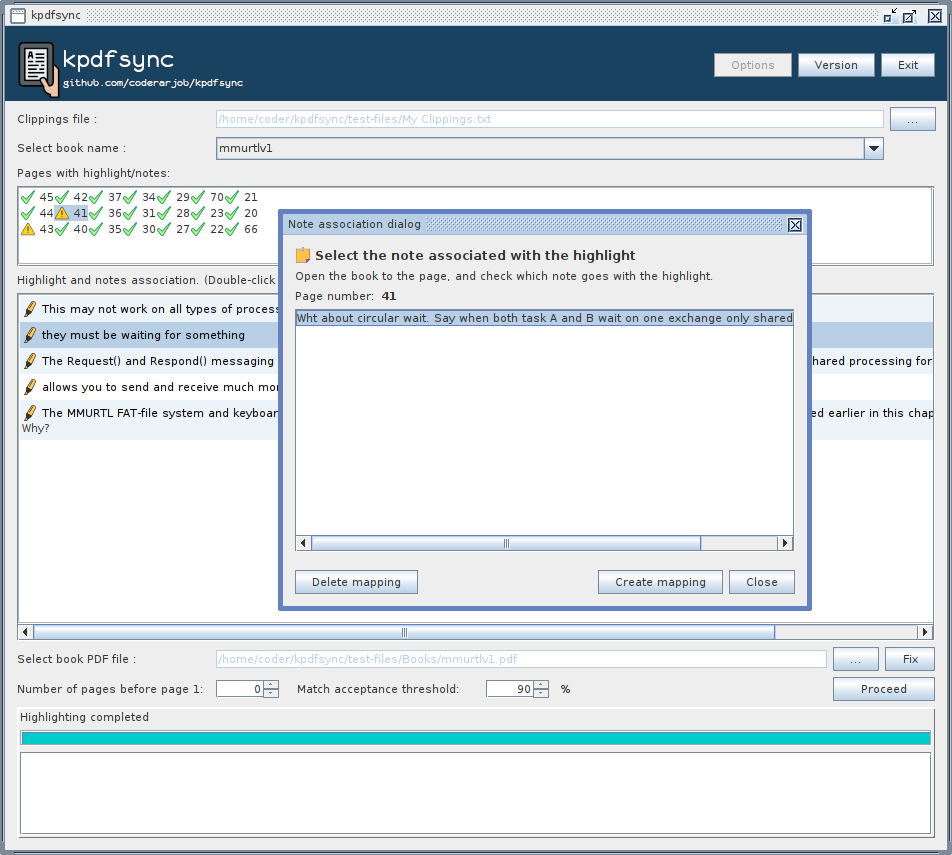
Task: Click the book PDF file path field
Action: tap(521, 659)
